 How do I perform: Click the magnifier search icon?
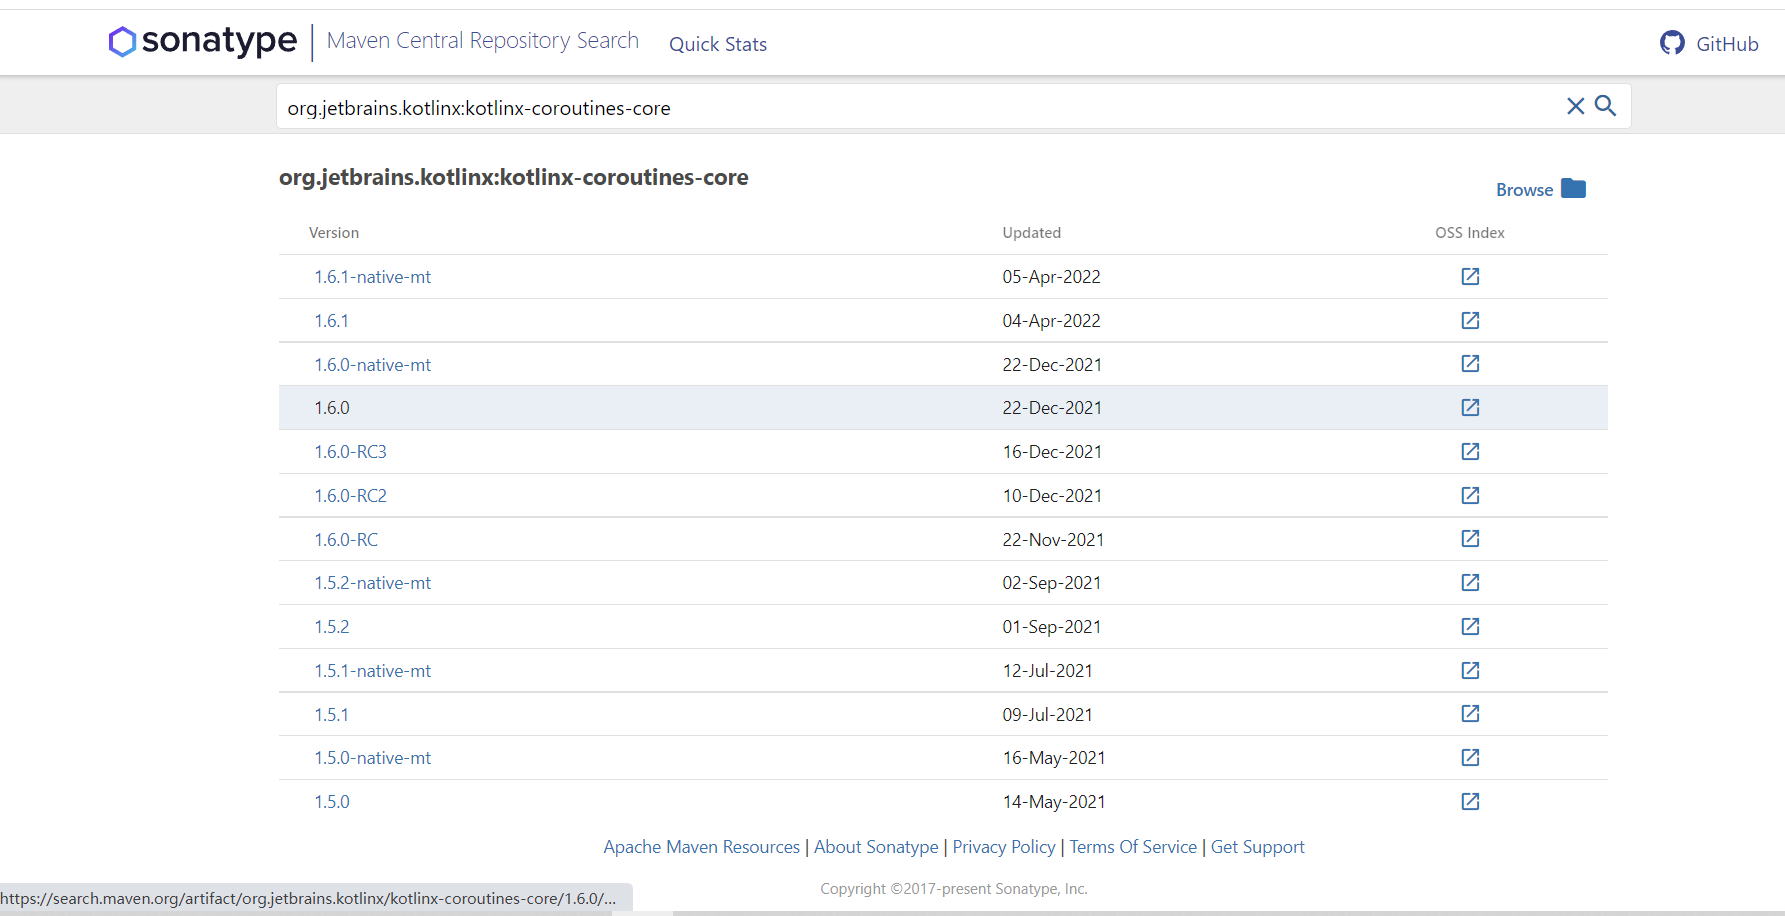pyautogui.click(x=1605, y=106)
